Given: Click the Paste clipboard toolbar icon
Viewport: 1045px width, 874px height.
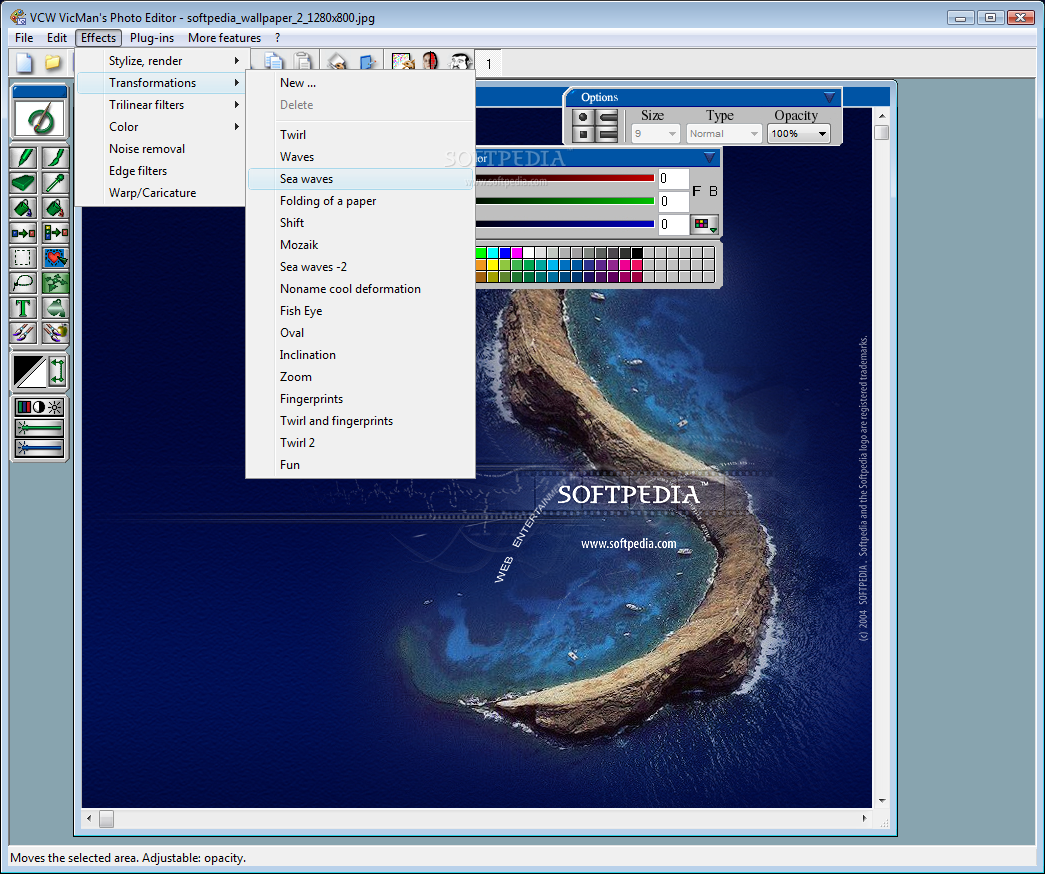Looking at the screenshot, I should [303, 62].
